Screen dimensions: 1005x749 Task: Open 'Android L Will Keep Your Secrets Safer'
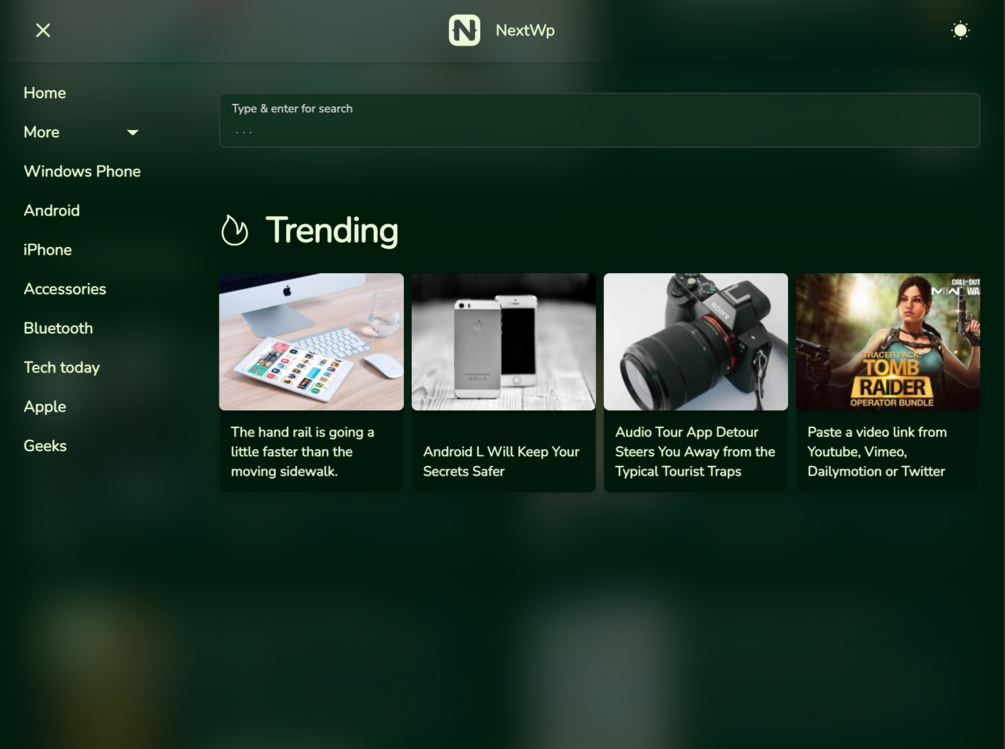pos(501,461)
